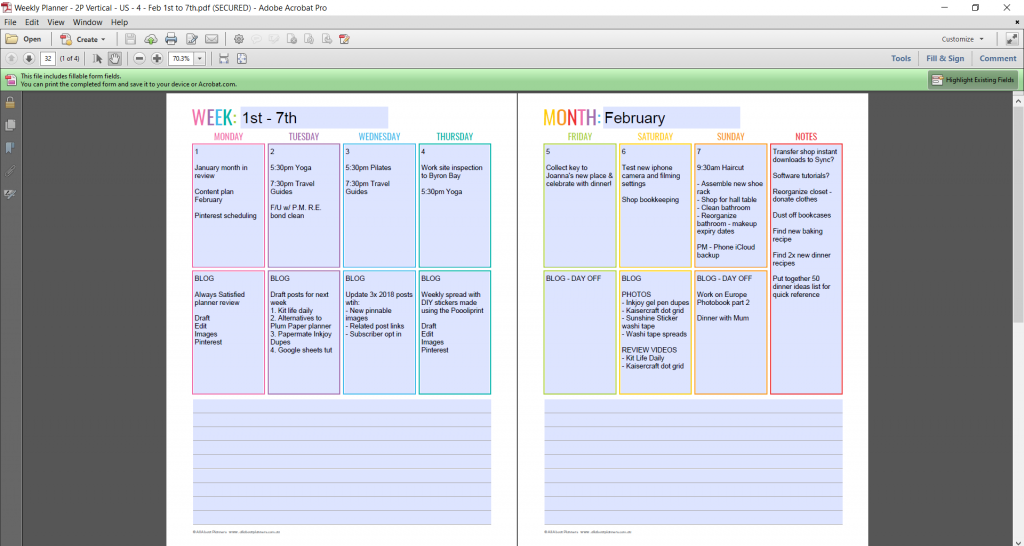Click the Open folder button
Image resolution: width=1024 pixels, height=546 pixels.
[x=24, y=39]
